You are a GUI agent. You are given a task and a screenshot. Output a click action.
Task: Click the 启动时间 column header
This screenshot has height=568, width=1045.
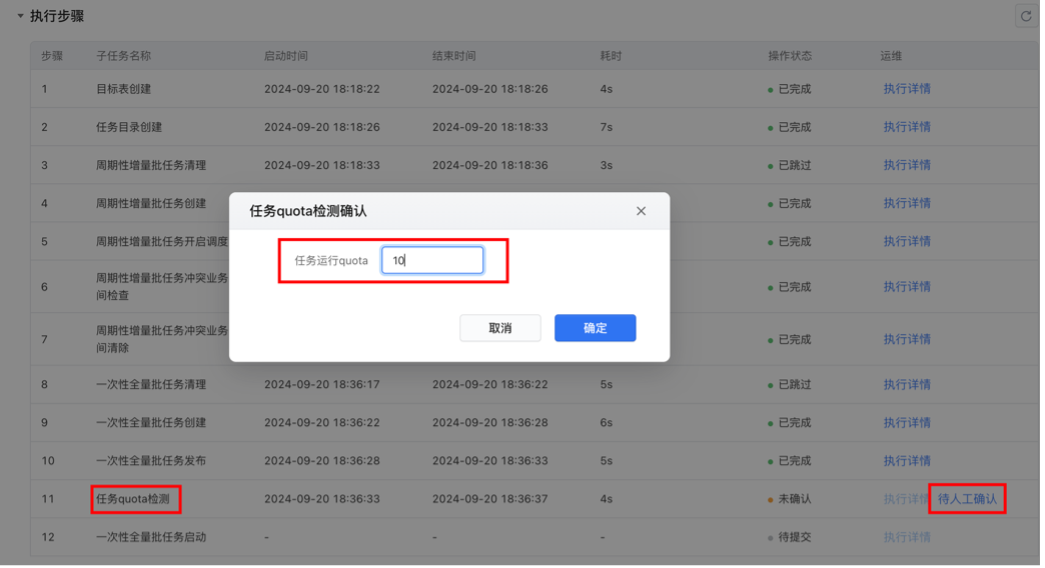pyautogui.click(x=287, y=56)
